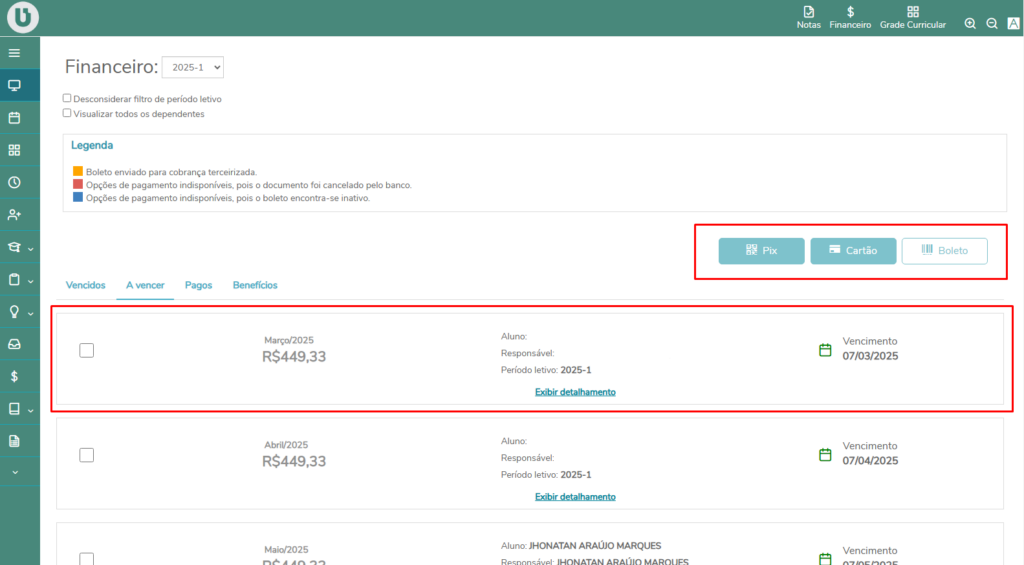Click 'Exibir detalhamento' for Abril/2025
This screenshot has height=565, width=1024.
pos(575,497)
